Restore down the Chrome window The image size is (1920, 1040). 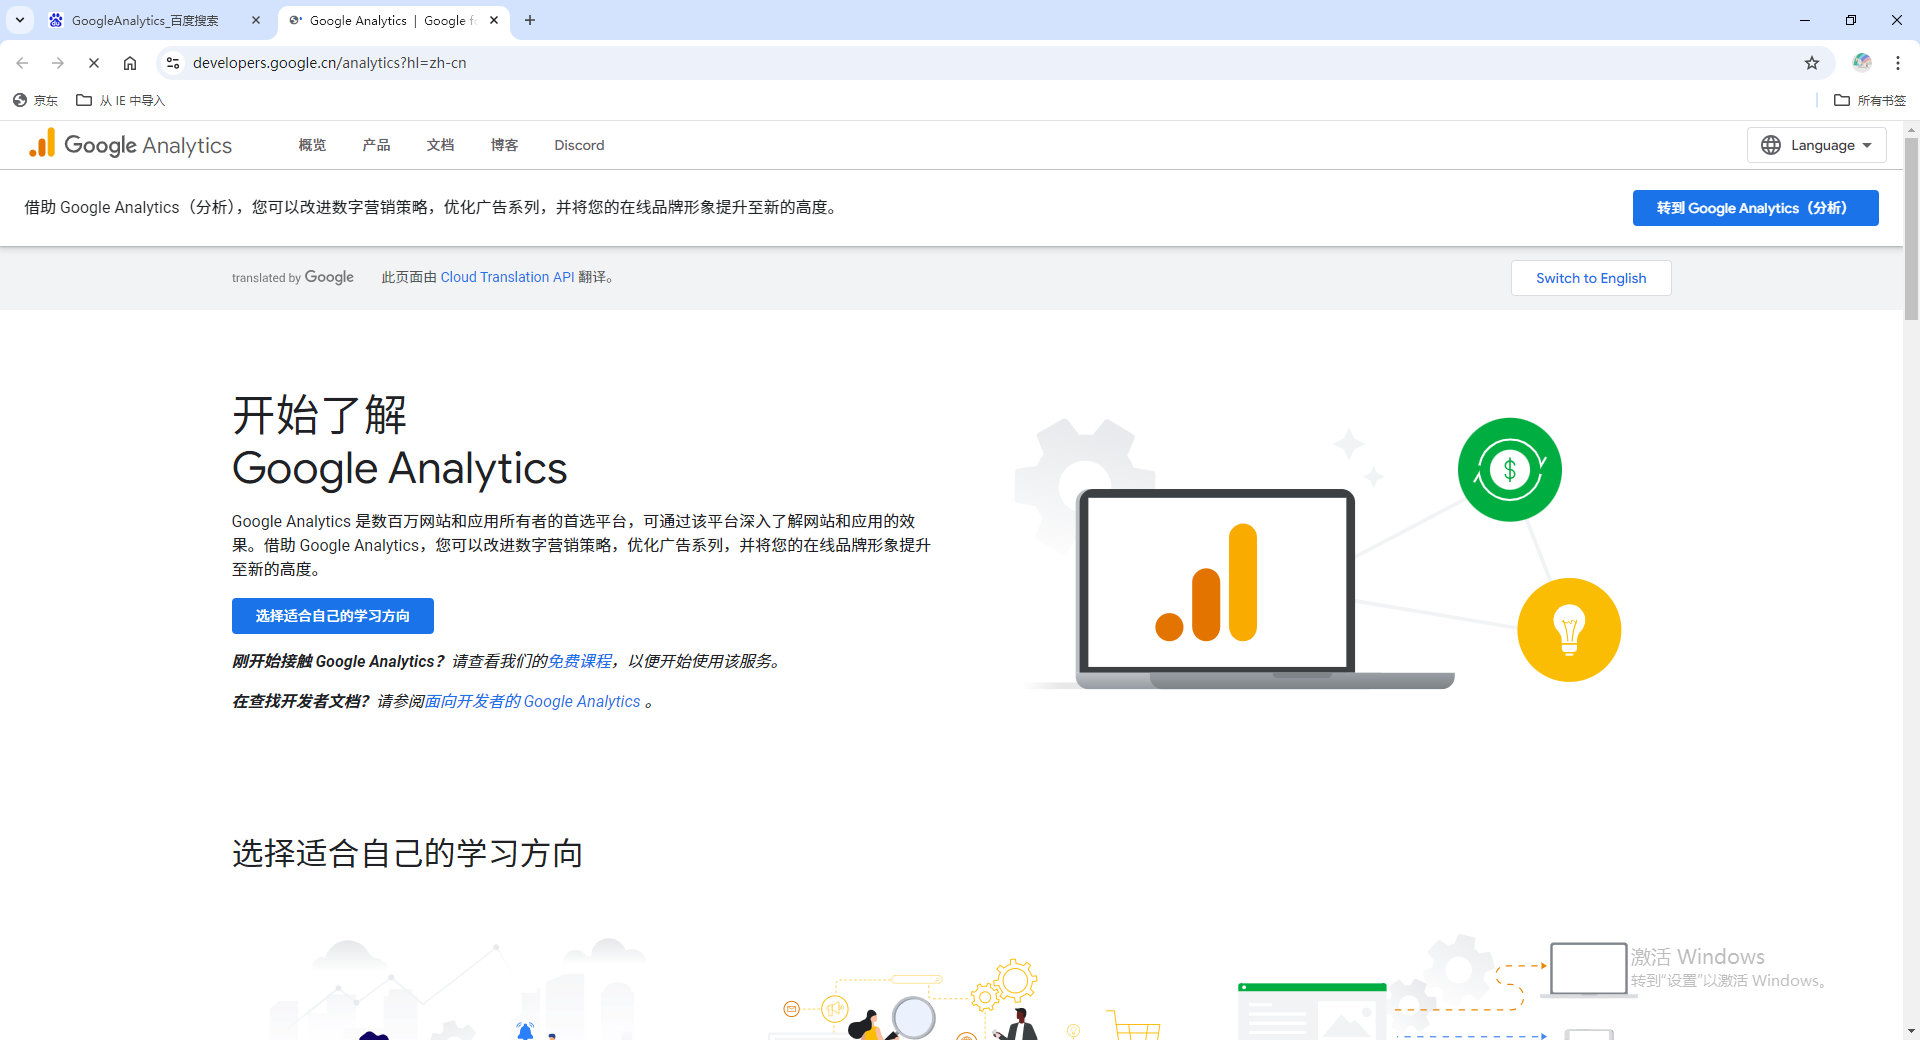click(1851, 20)
